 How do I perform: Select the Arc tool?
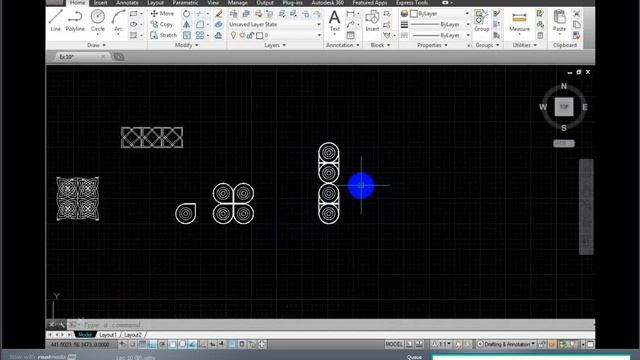[118, 21]
